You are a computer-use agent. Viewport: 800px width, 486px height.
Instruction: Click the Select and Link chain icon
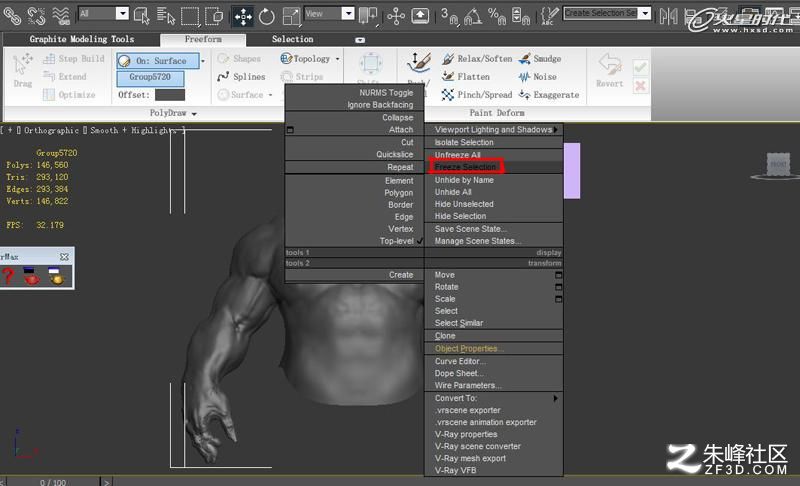(12, 16)
